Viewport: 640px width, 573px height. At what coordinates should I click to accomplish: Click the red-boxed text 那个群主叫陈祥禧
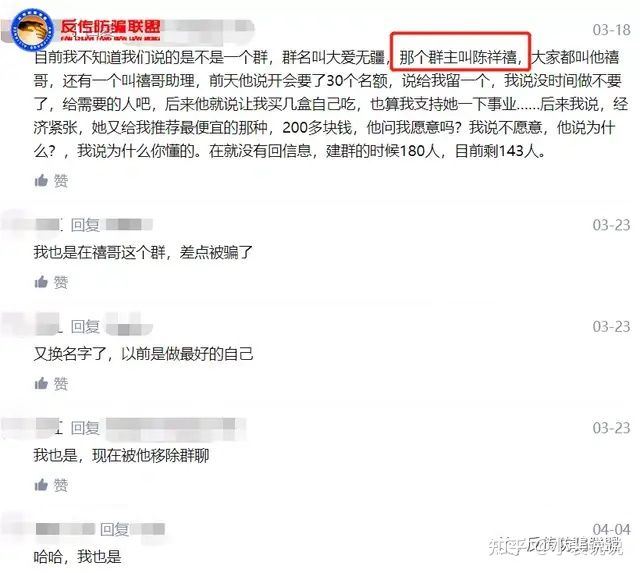pyautogui.click(x=460, y=56)
